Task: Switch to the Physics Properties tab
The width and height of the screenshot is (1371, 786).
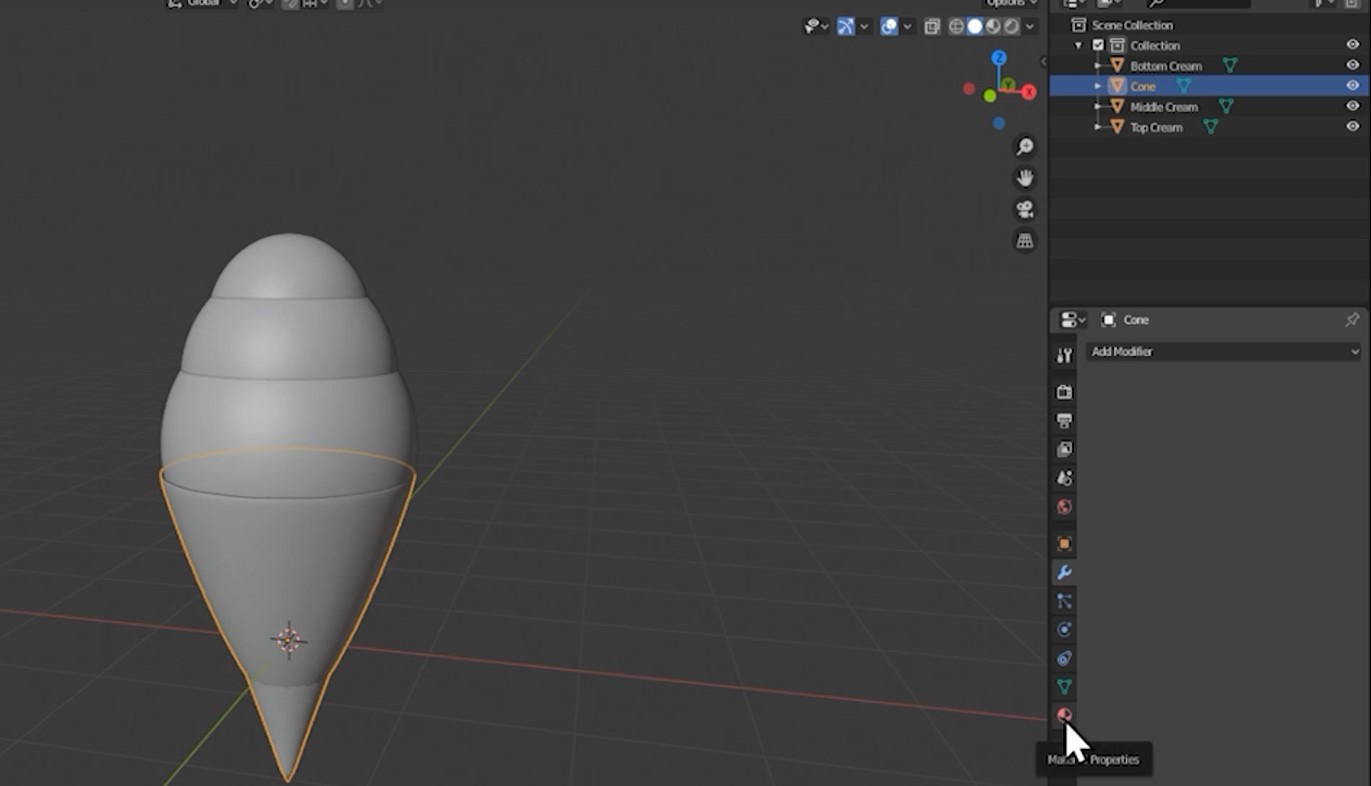Action: click(1064, 630)
